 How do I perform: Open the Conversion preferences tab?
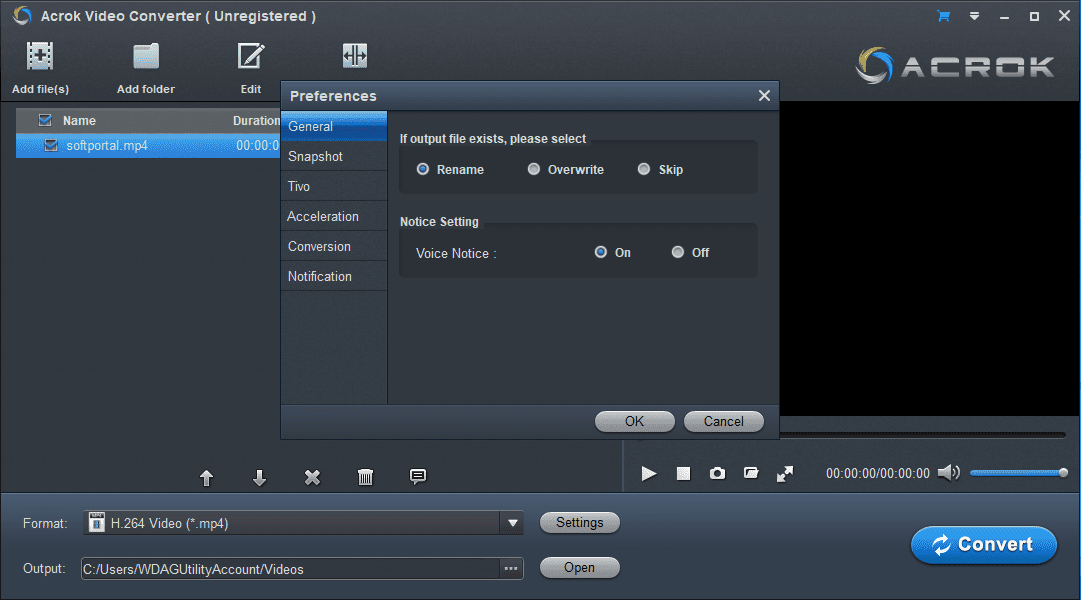point(334,246)
